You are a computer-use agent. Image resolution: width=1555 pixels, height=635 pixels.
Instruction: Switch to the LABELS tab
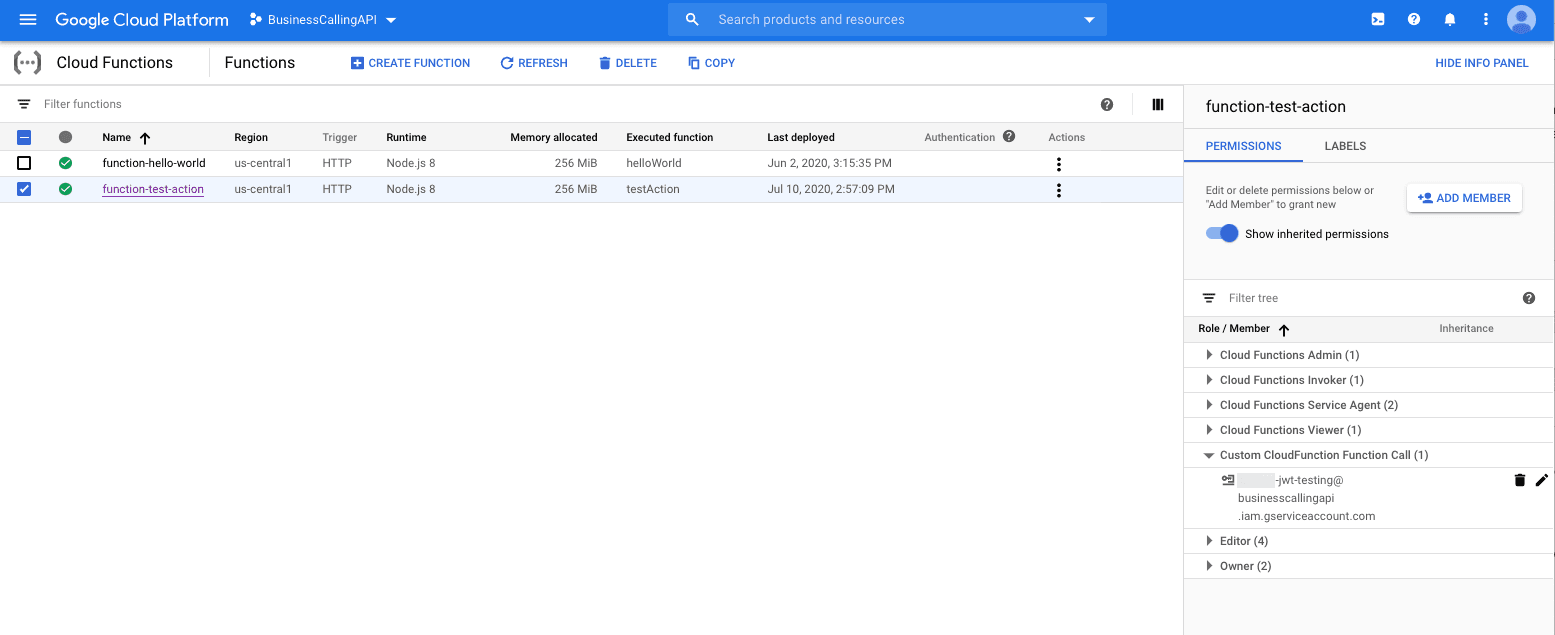[x=1344, y=145]
